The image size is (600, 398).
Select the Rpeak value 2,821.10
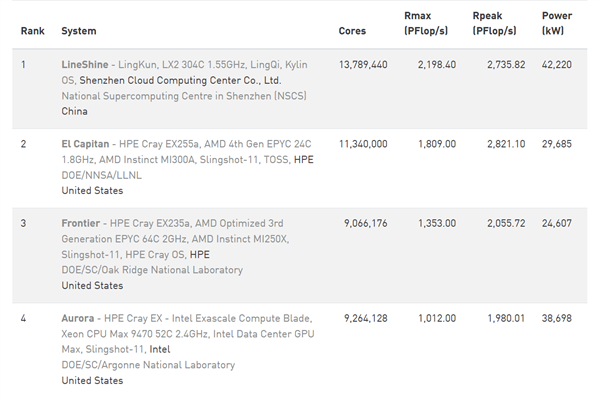coord(506,144)
